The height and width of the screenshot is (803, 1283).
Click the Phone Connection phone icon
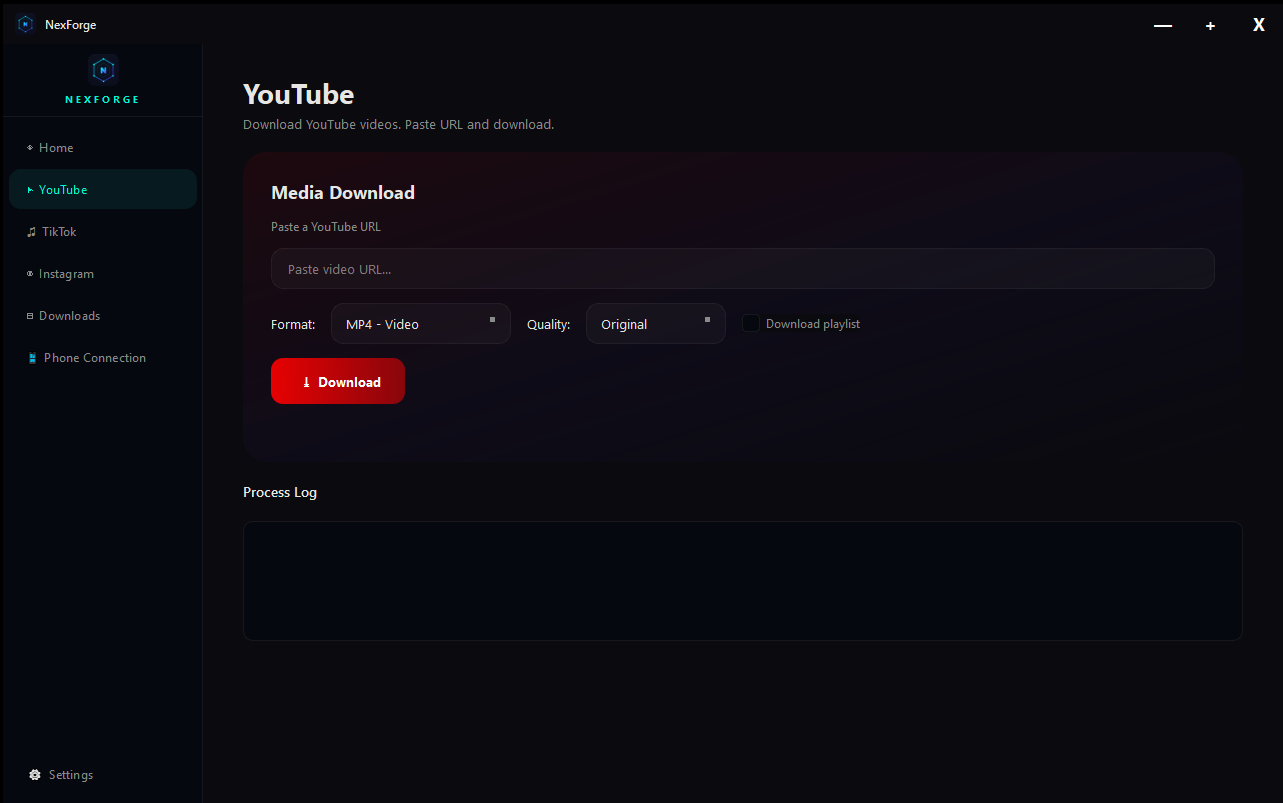33,358
